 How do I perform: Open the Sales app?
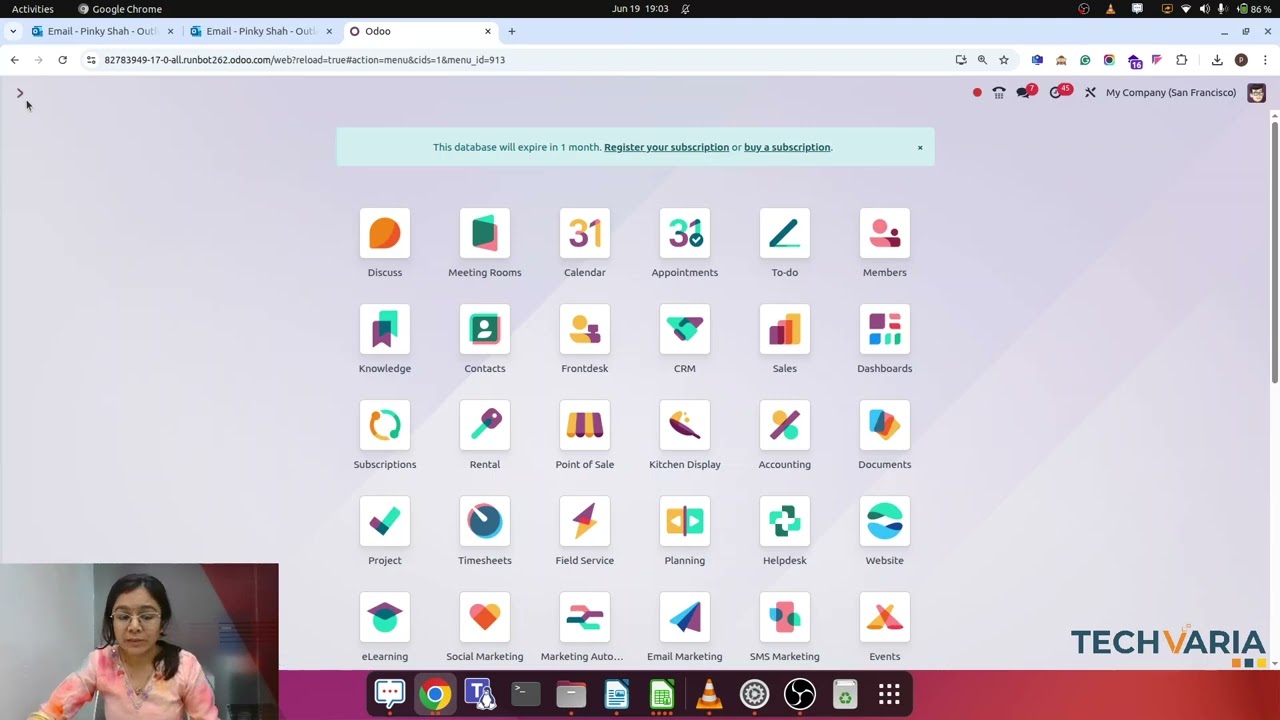tap(785, 330)
